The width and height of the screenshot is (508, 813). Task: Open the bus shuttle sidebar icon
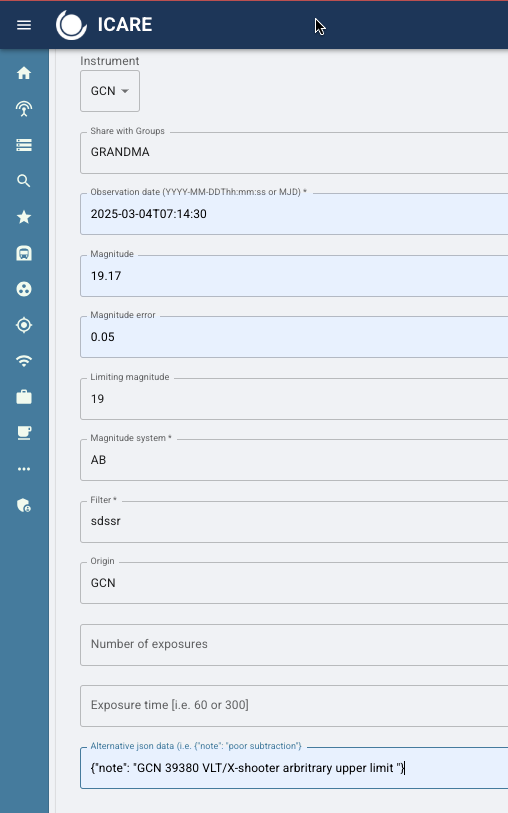[x=24, y=253]
